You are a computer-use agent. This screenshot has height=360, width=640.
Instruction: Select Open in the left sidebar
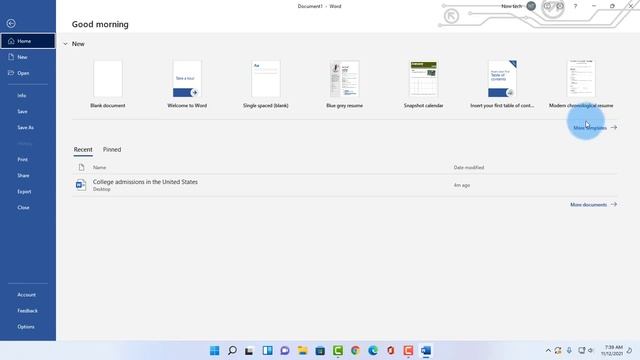28,73
